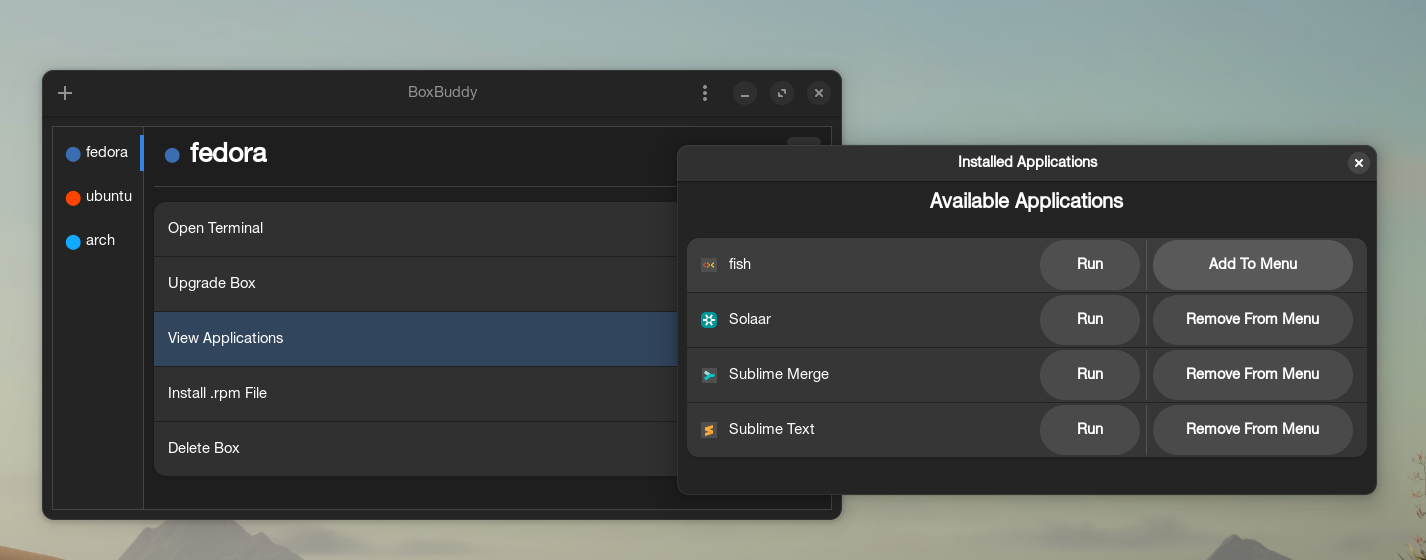Click the Delete Box row

(x=416, y=449)
